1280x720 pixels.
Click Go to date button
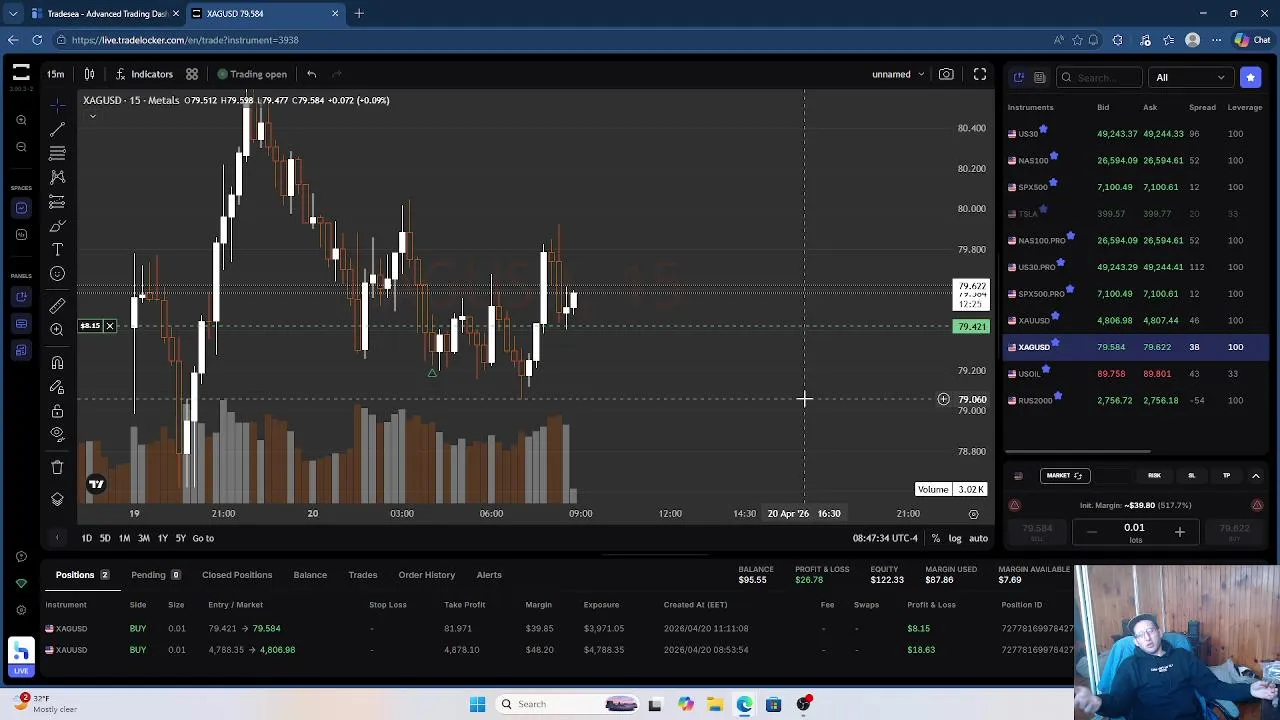tap(203, 538)
